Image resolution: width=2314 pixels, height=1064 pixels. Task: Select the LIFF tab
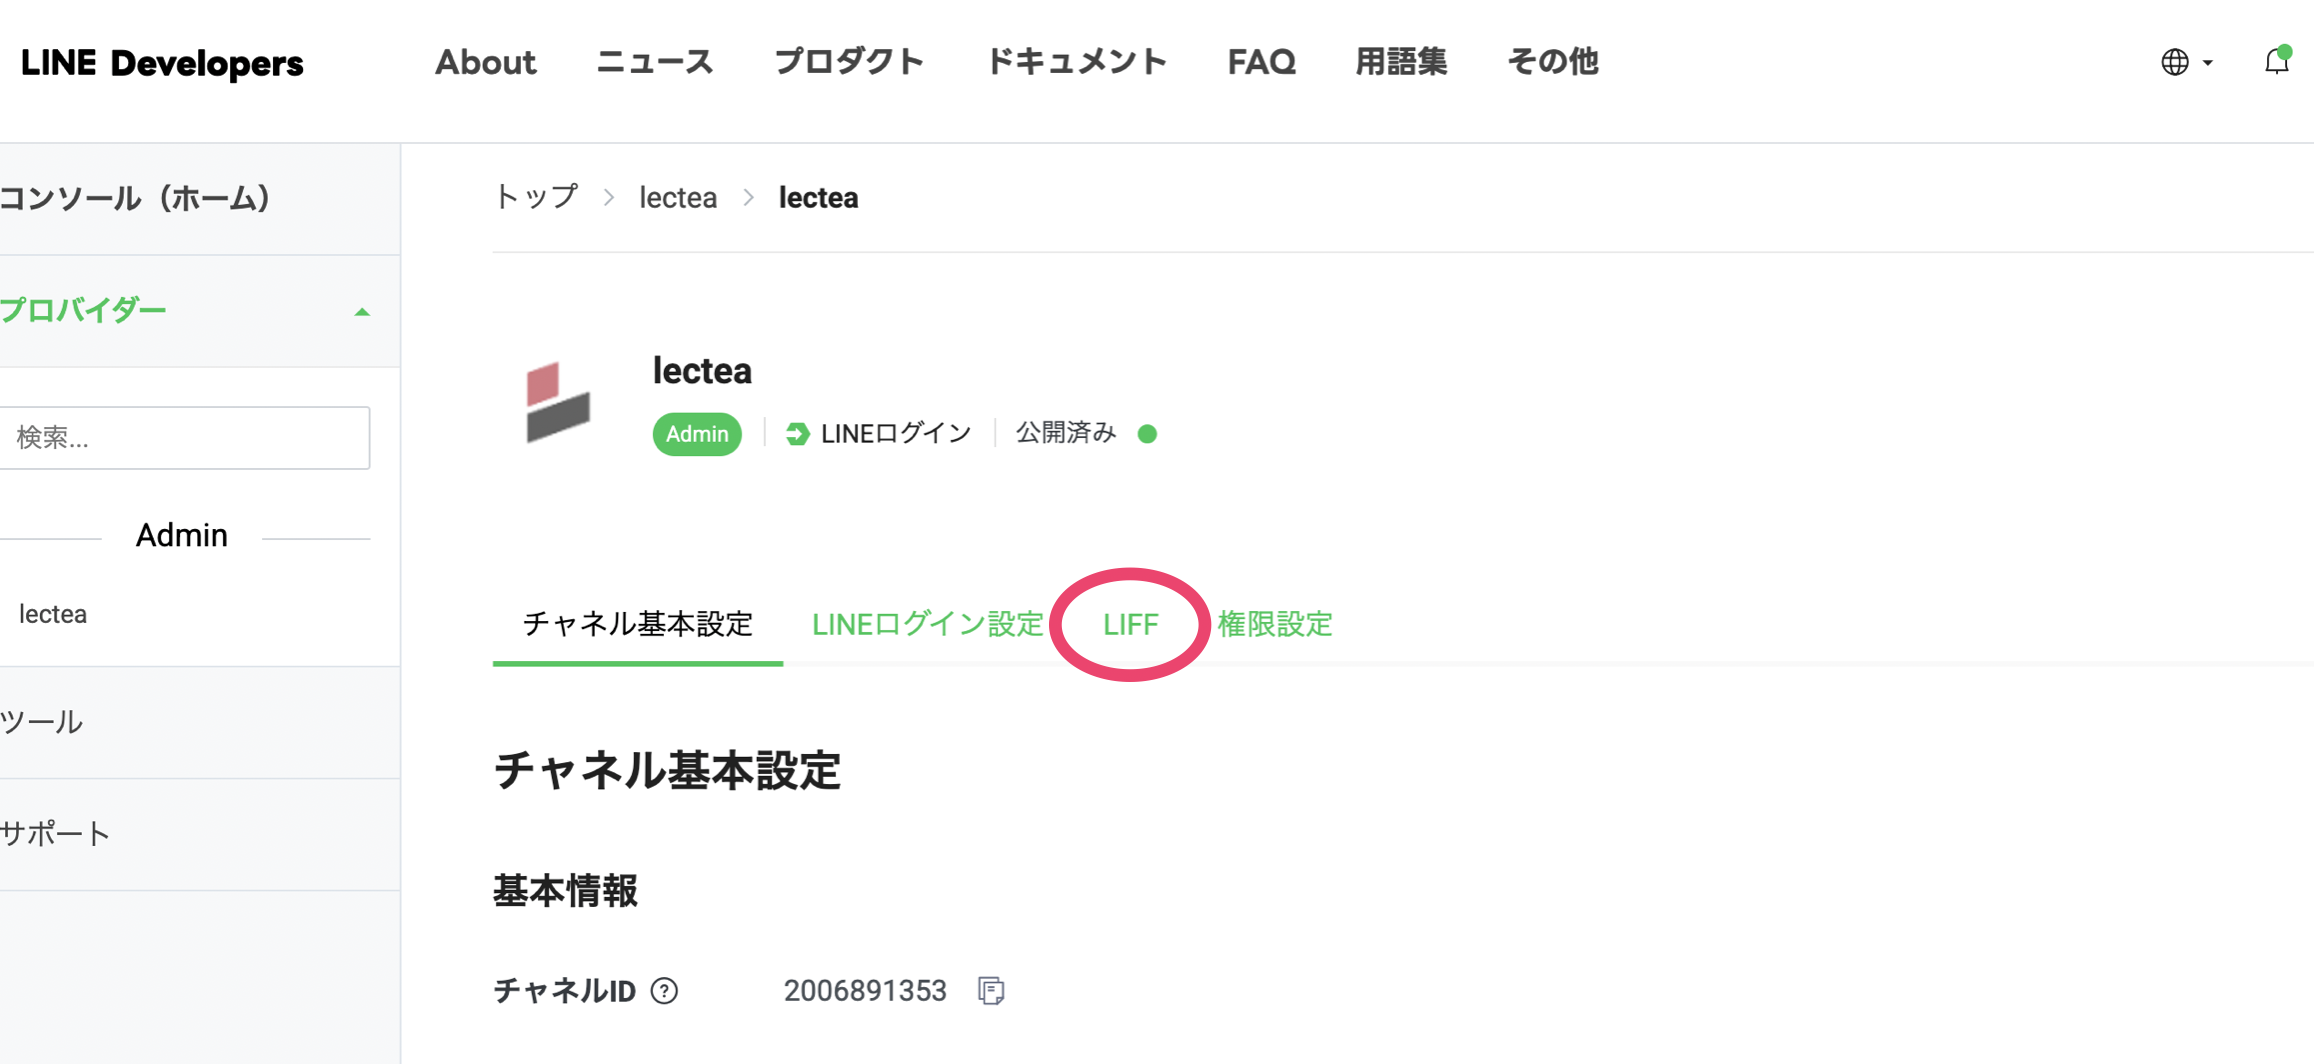pos(1130,624)
